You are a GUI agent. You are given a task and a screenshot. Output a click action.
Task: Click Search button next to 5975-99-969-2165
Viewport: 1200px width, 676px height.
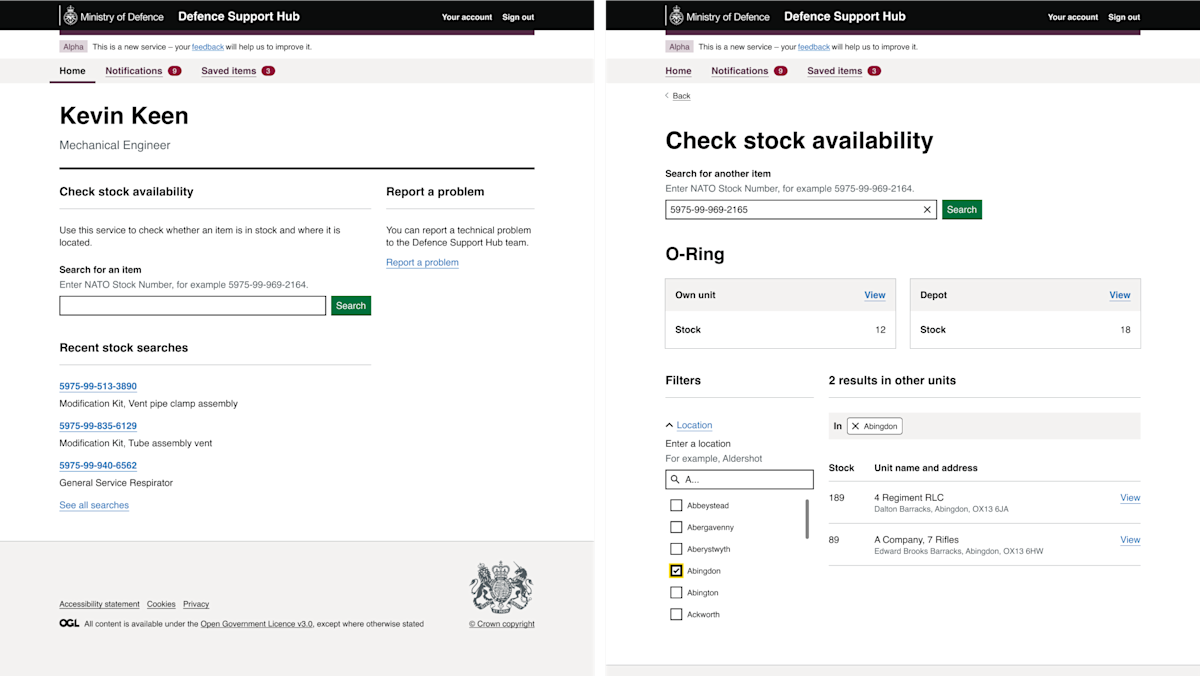click(x=962, y=210)
